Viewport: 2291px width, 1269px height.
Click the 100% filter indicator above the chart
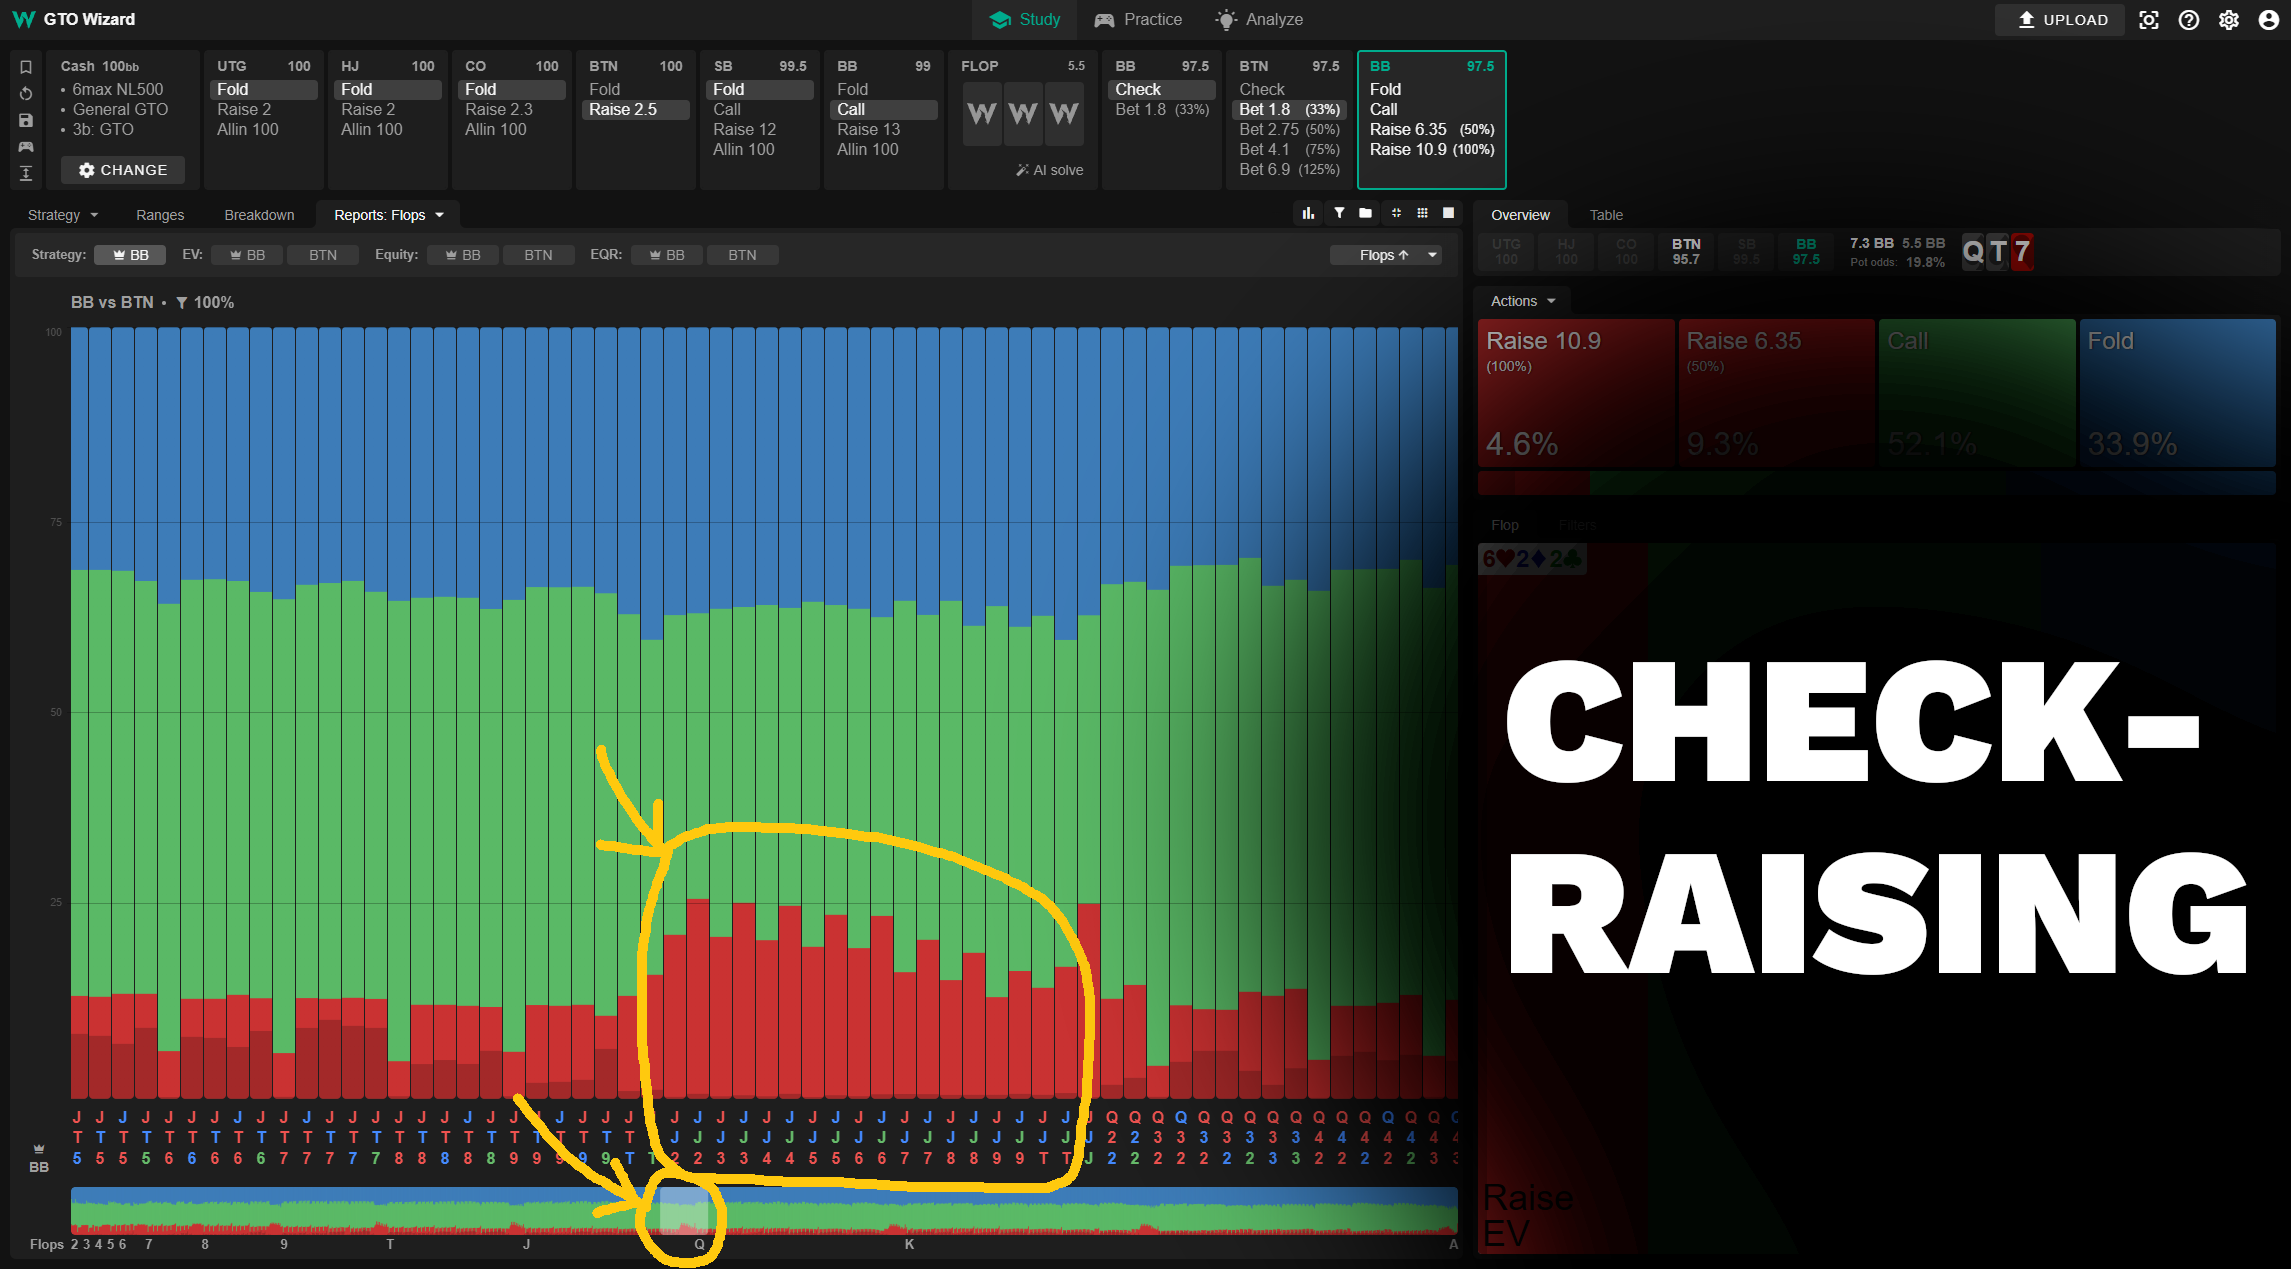coord(205,302)
